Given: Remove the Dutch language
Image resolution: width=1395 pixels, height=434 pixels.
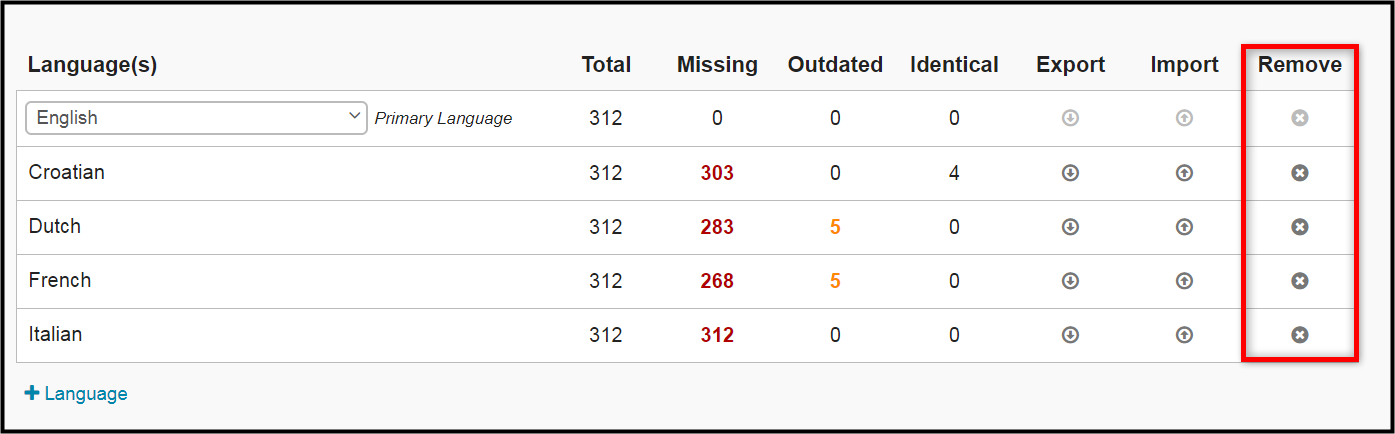Looking at the screenshot, I should (1299, 227).
